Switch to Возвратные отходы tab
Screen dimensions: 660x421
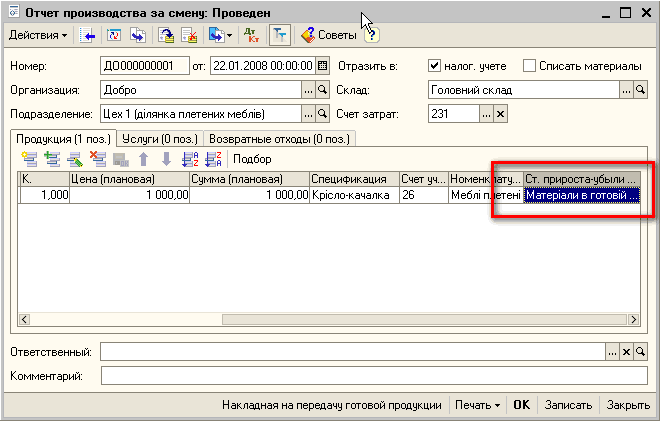(x=280, y=138)
